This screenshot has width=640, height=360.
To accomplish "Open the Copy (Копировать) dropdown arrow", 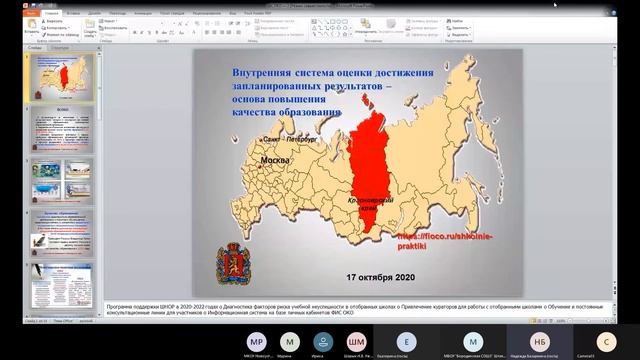I will [x=69, y=28].
